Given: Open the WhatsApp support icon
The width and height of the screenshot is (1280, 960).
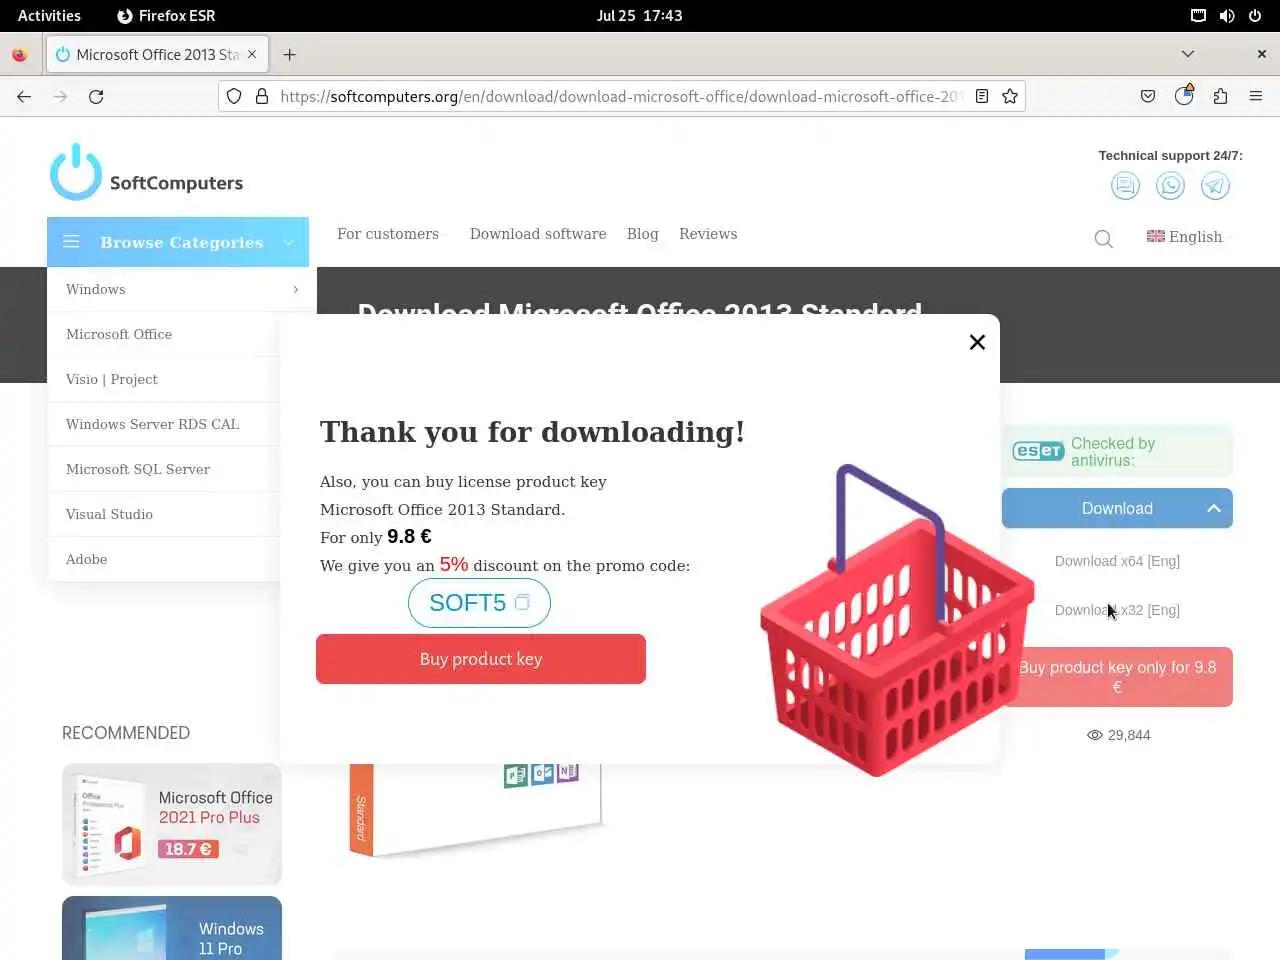Looking at the screenshot, I should click(x=1170, y=185).
